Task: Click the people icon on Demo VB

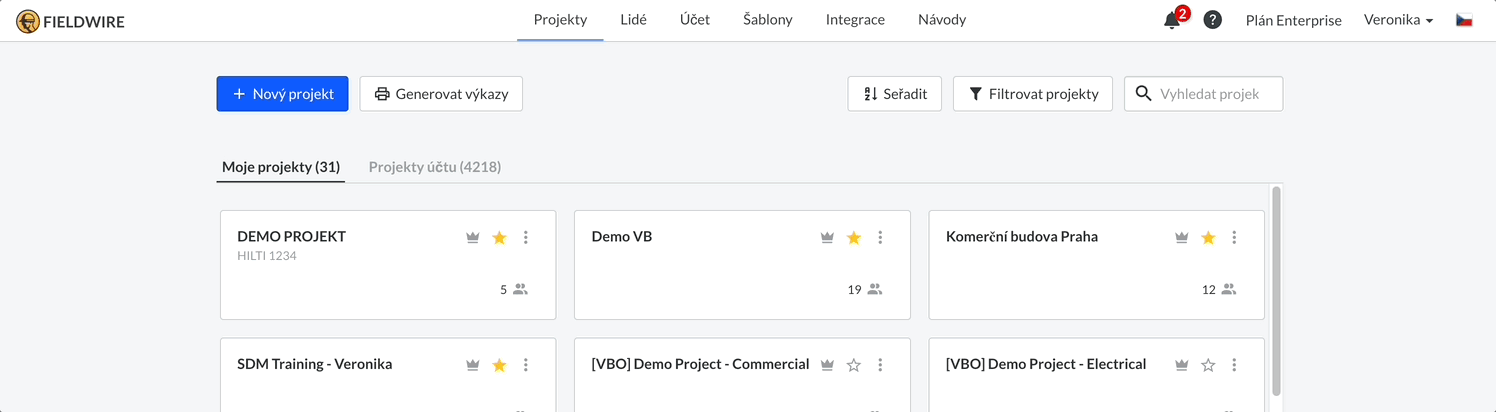Action: click(x=875, y=290)
